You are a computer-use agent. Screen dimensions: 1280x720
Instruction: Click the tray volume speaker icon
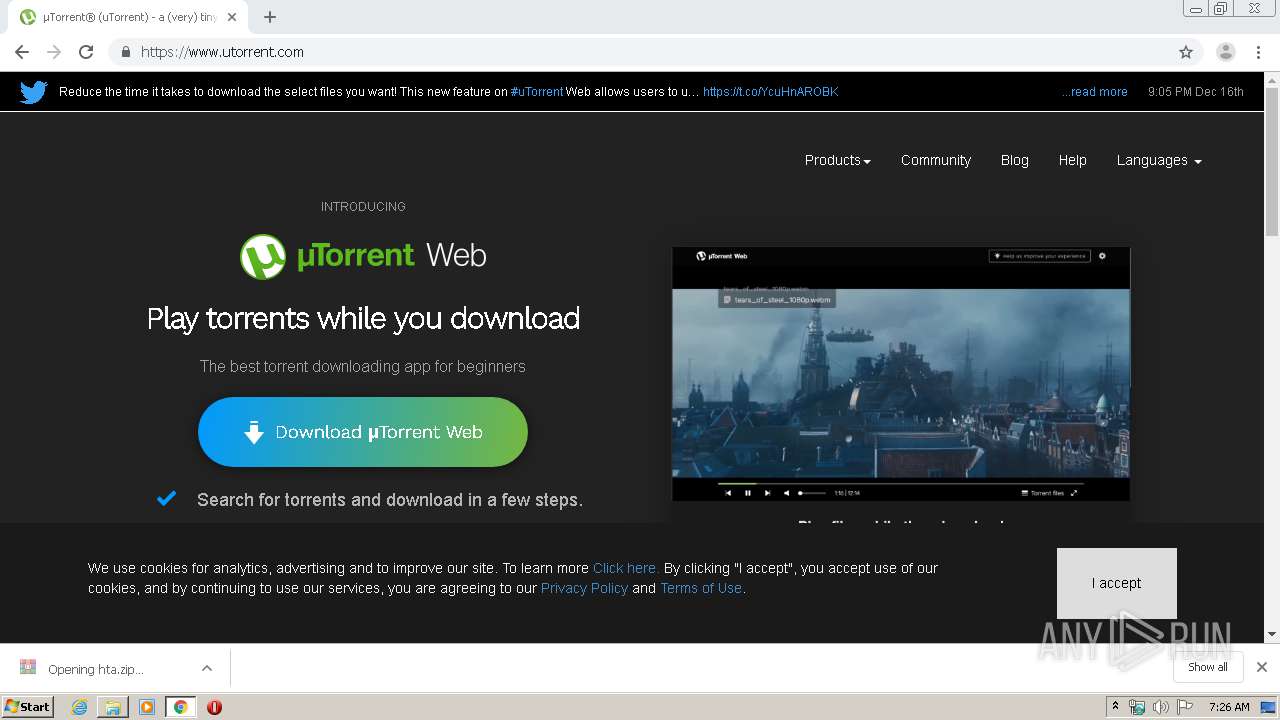coord(1160,707)
